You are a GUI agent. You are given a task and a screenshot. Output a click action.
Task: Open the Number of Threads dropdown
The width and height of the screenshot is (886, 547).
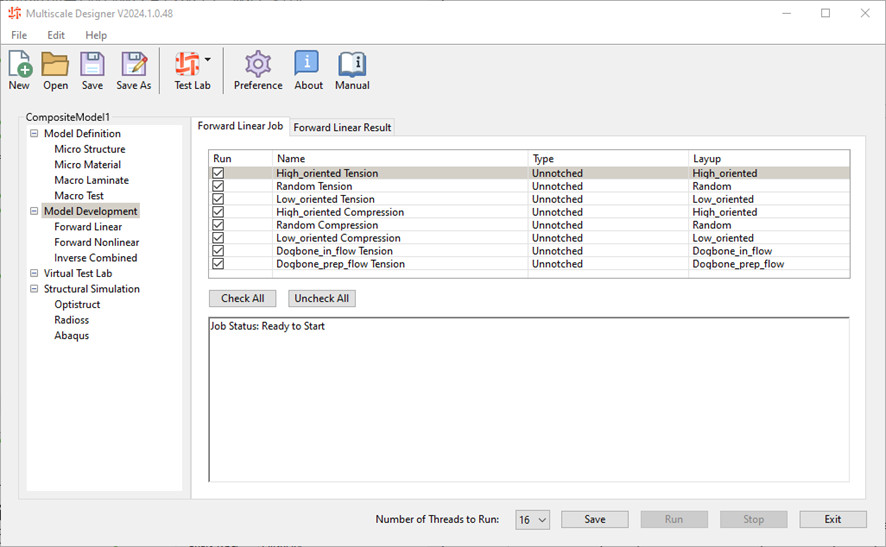(532, 520)
